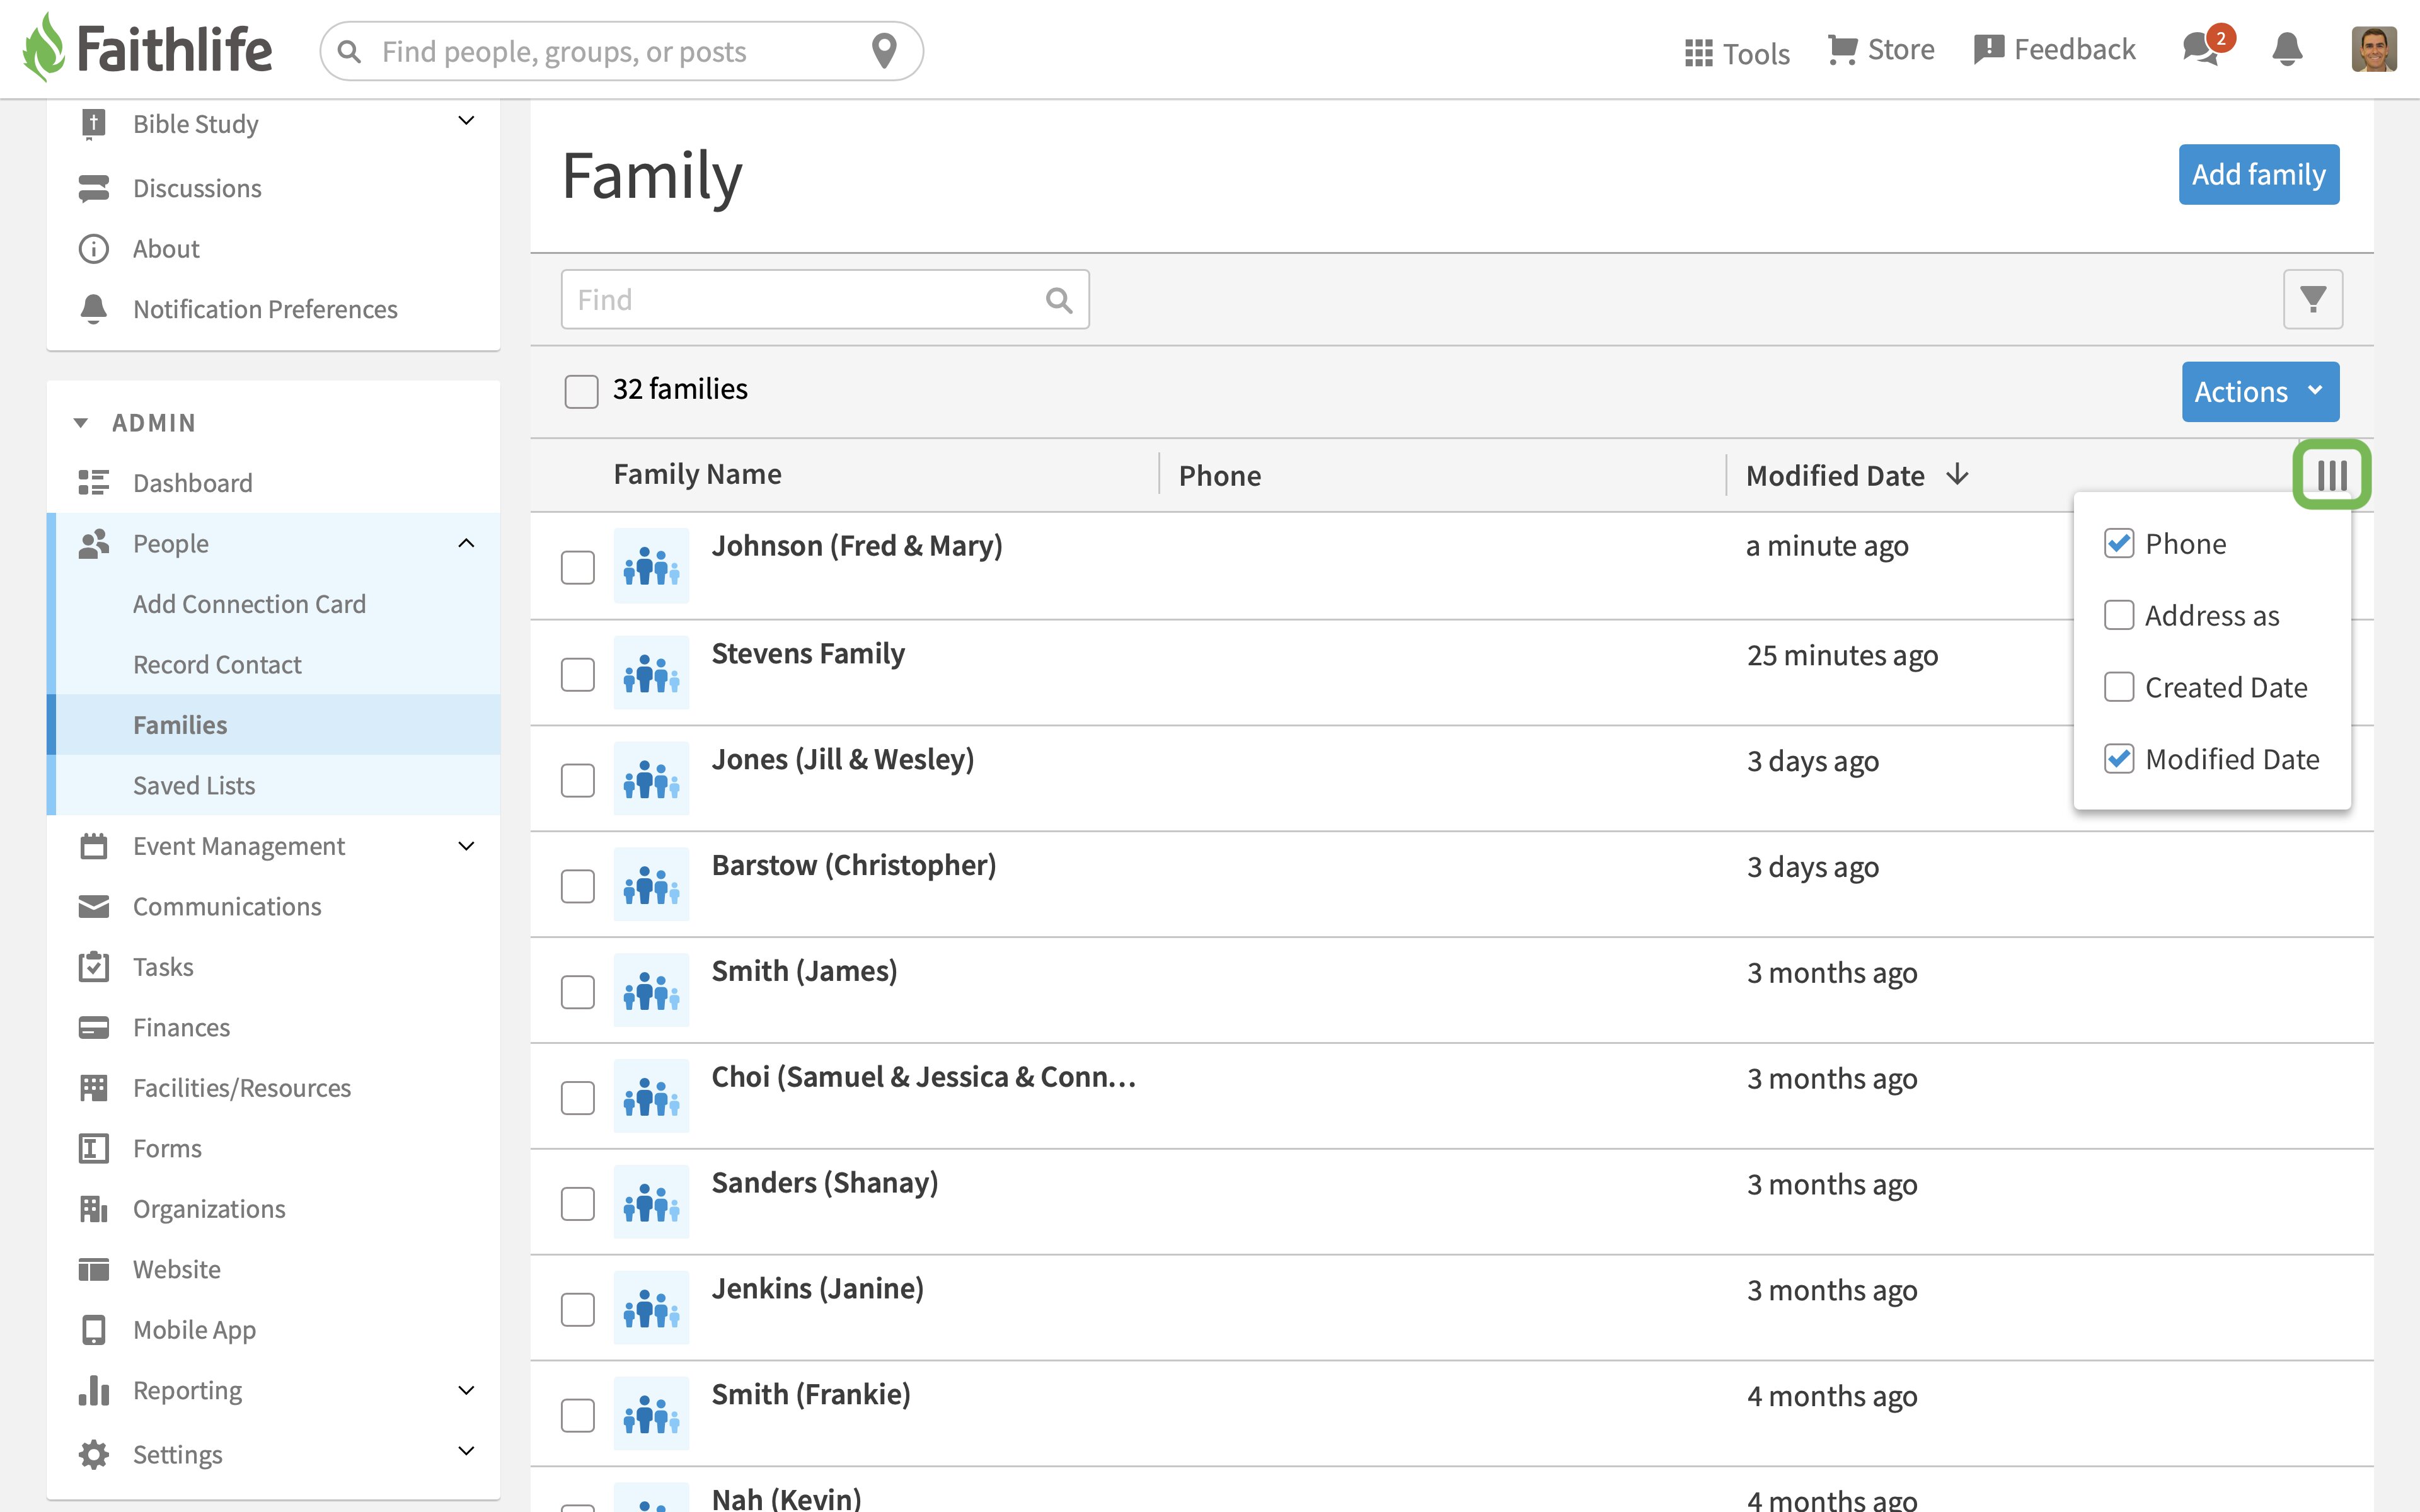
Task: Uncheck the Modified Date column checkbox
Action: point(2119,759)
